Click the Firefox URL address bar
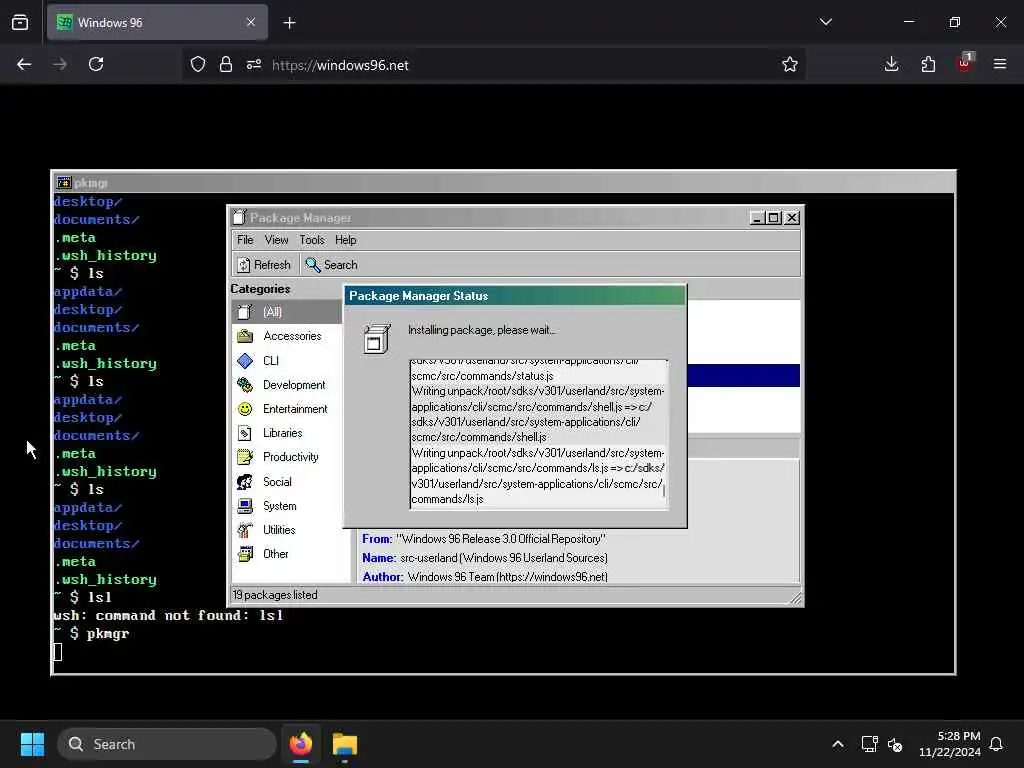The image size is (1024, 768). click(493, 65)
